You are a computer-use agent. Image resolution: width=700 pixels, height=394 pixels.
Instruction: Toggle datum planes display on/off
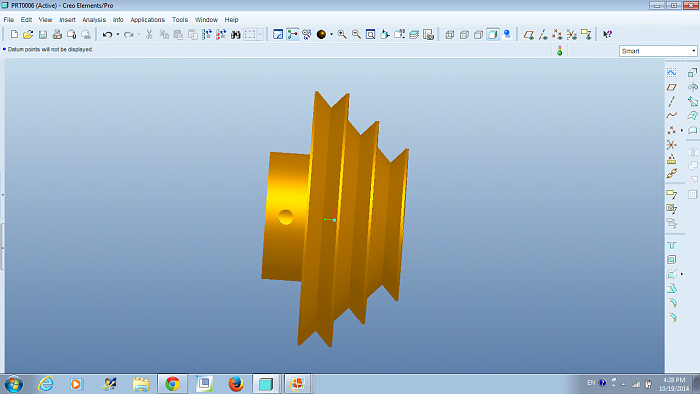529,34
